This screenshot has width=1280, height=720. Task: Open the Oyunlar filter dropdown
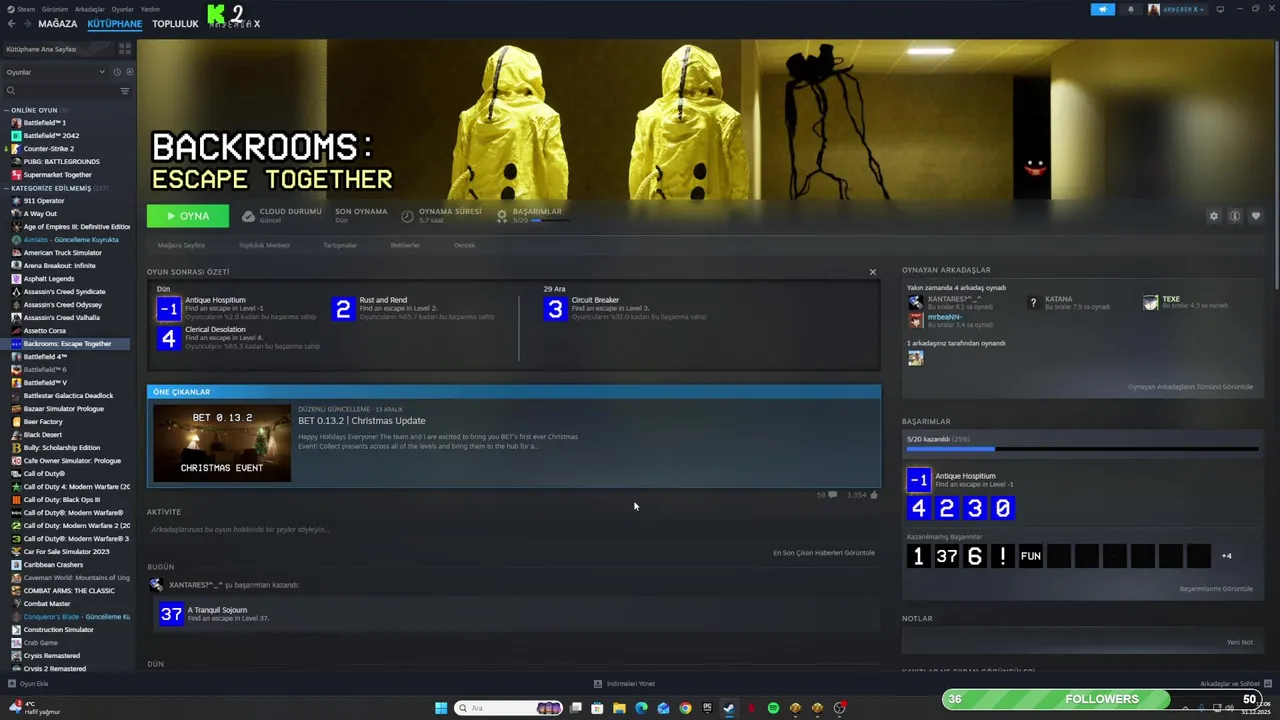tap(55, 72)
